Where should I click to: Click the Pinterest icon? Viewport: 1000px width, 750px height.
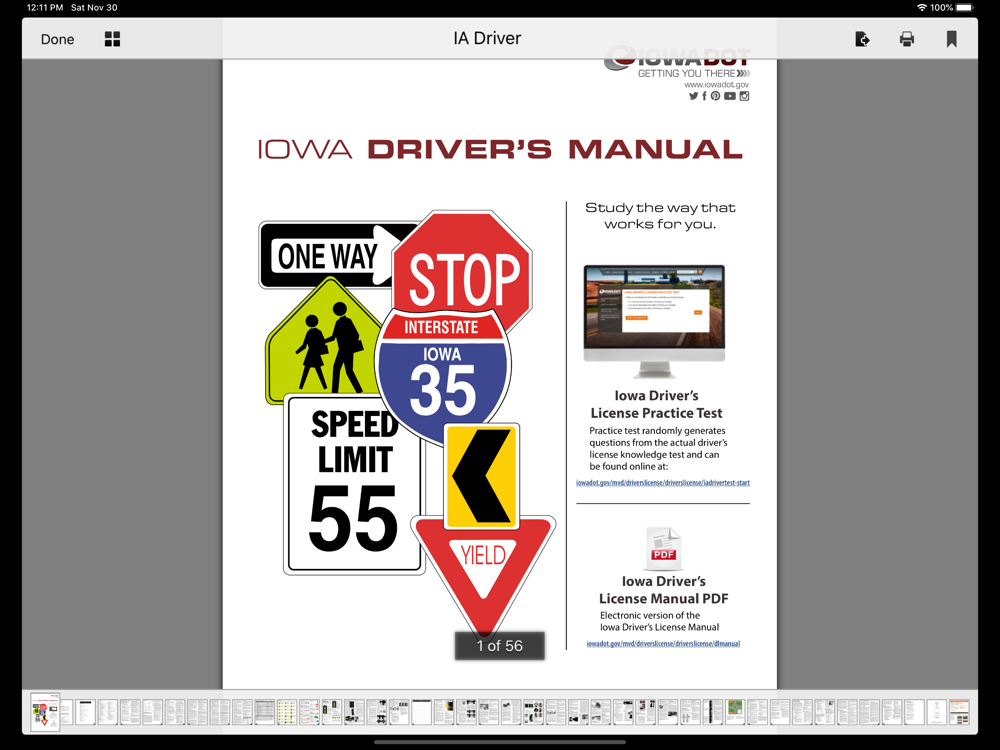(716, 96)
